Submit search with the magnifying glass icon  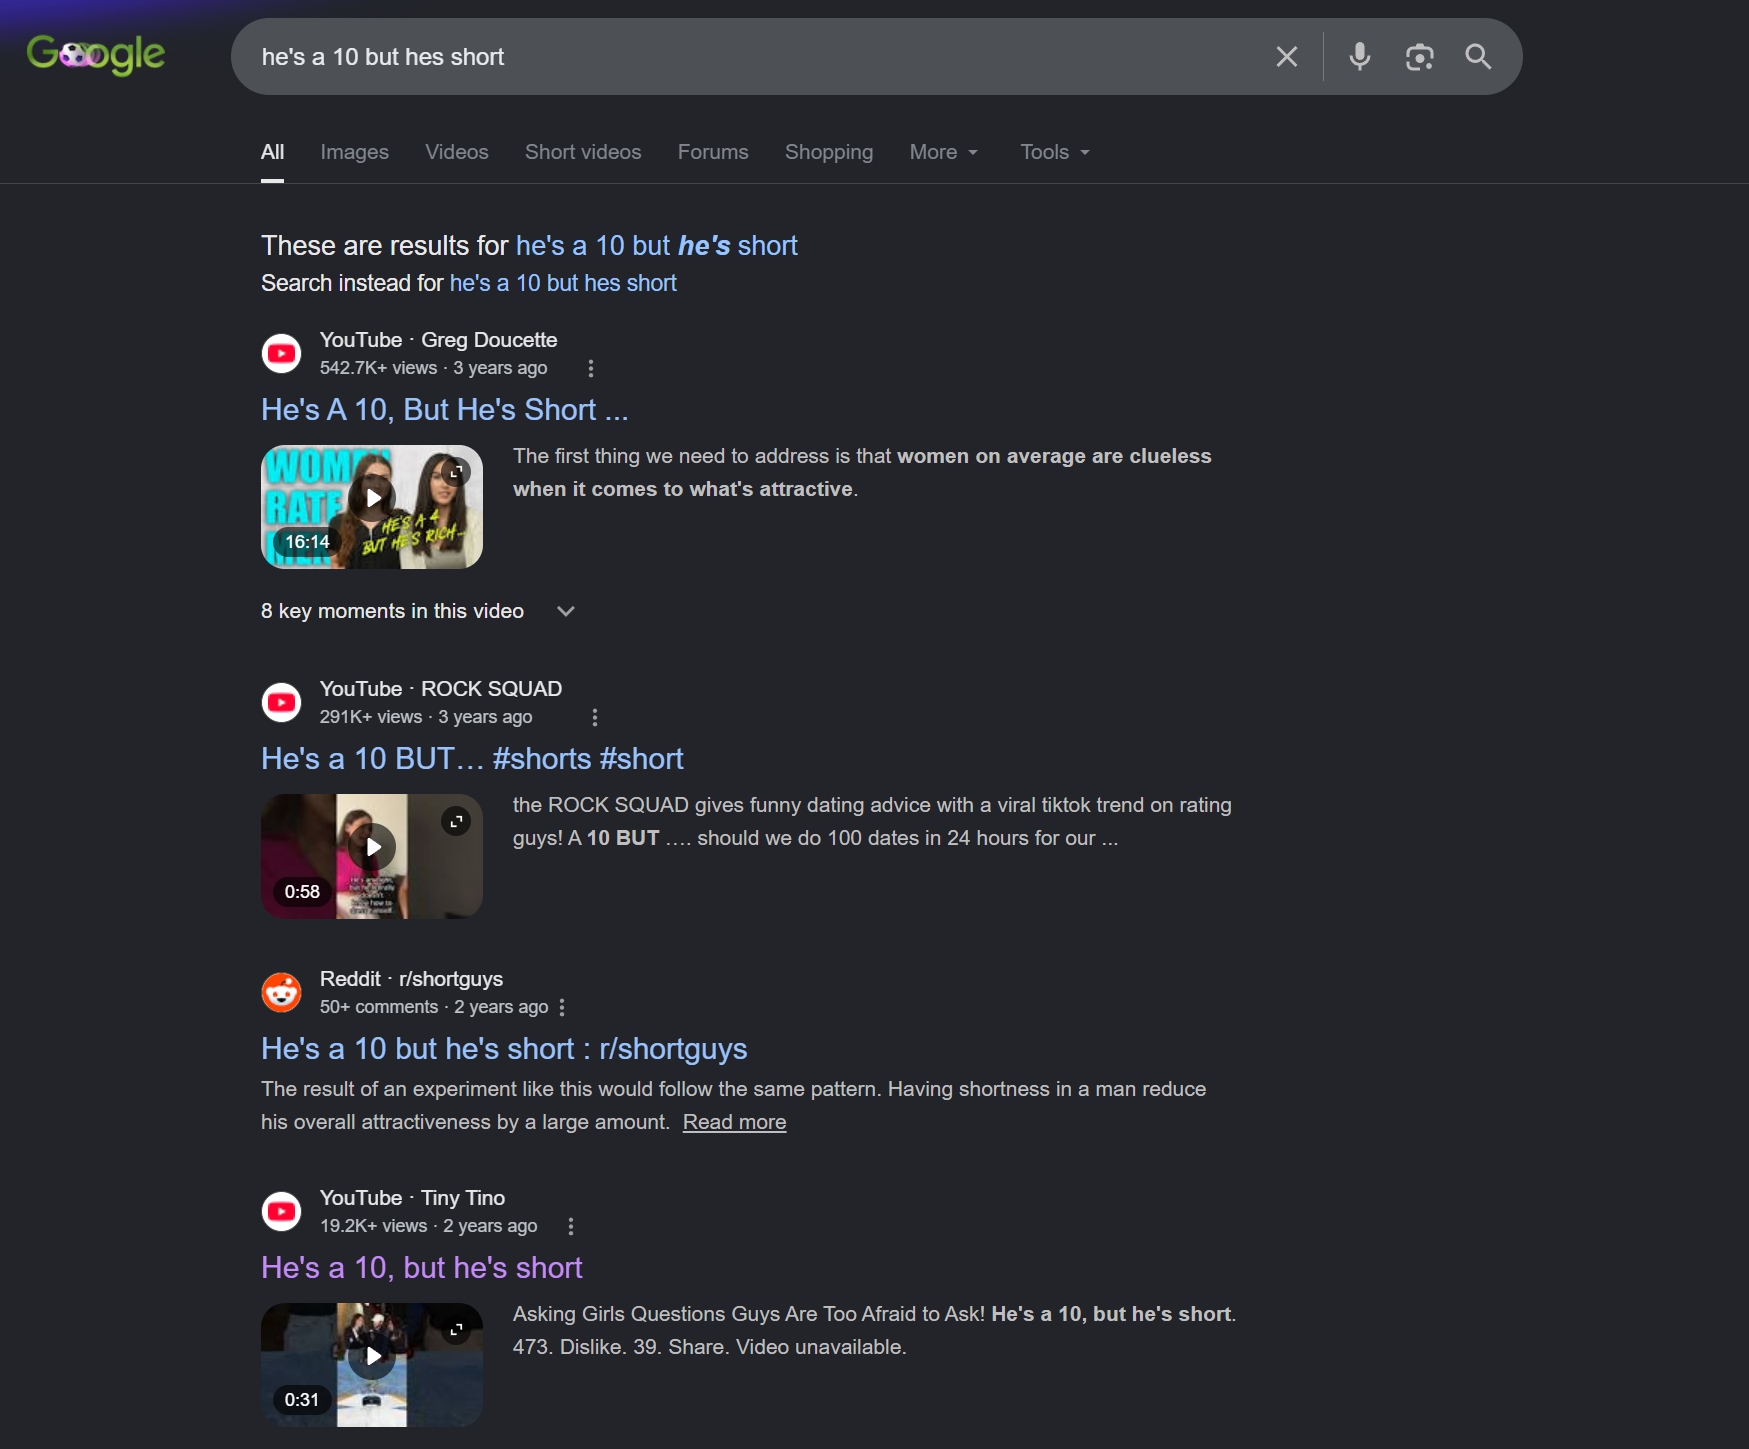pos(1478,57)
